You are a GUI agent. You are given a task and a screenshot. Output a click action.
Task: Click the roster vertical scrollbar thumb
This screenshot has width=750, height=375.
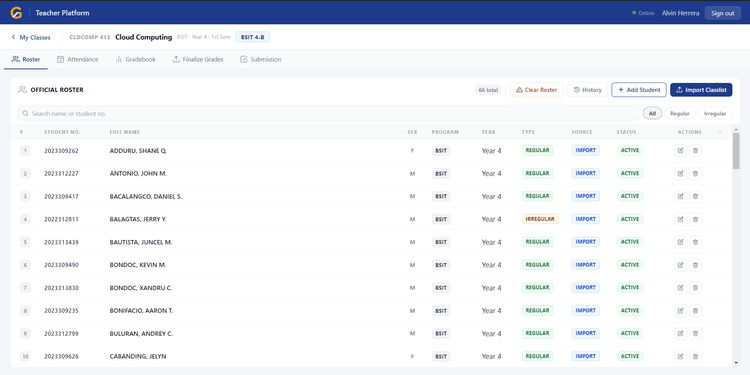pyautogui.click(x=736, y=151)
